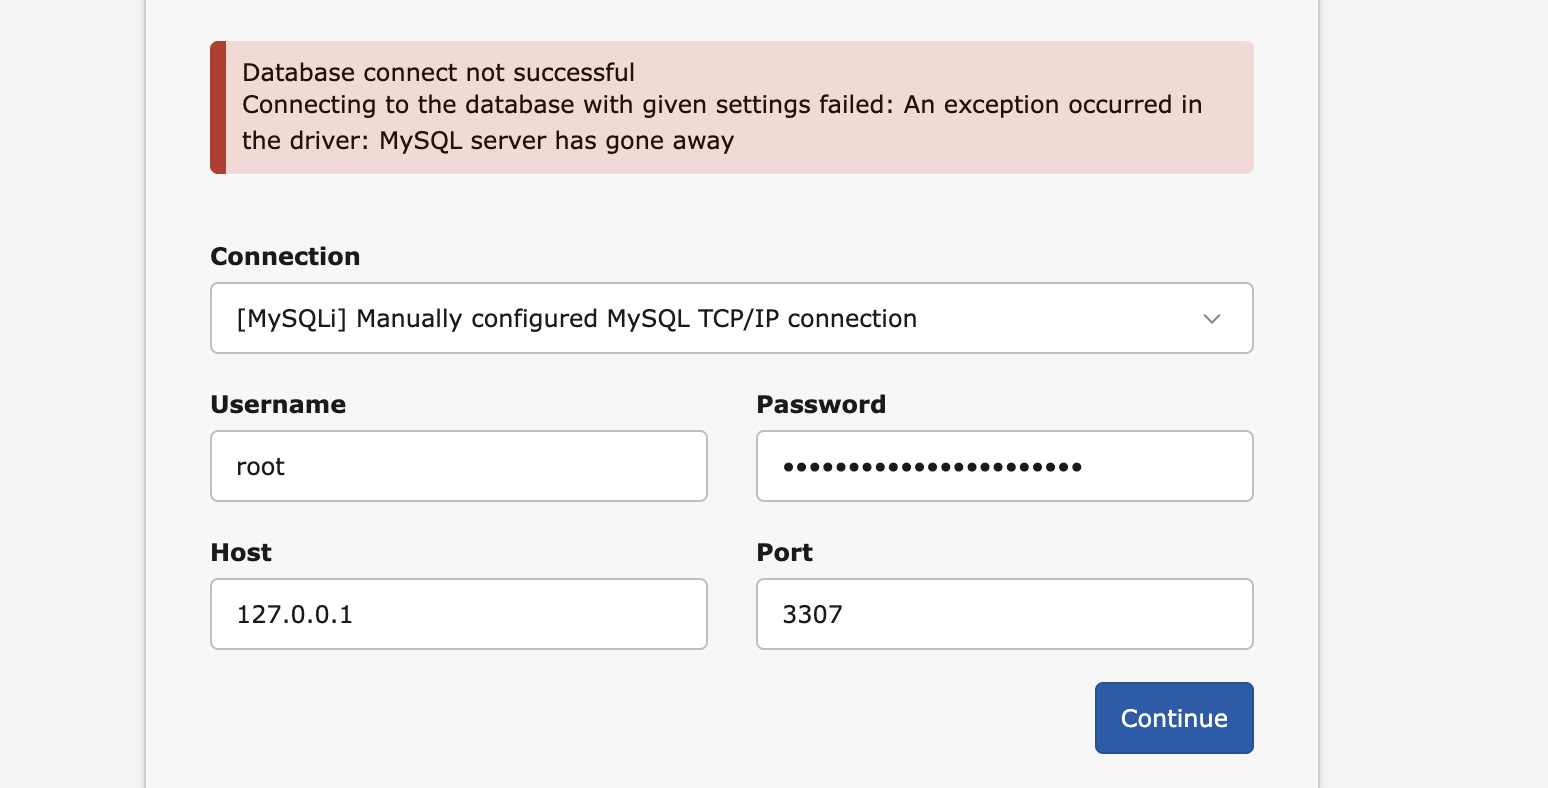Click the Username label text
The width and height of the screenshot is (1548, 788).
(278, 405)
